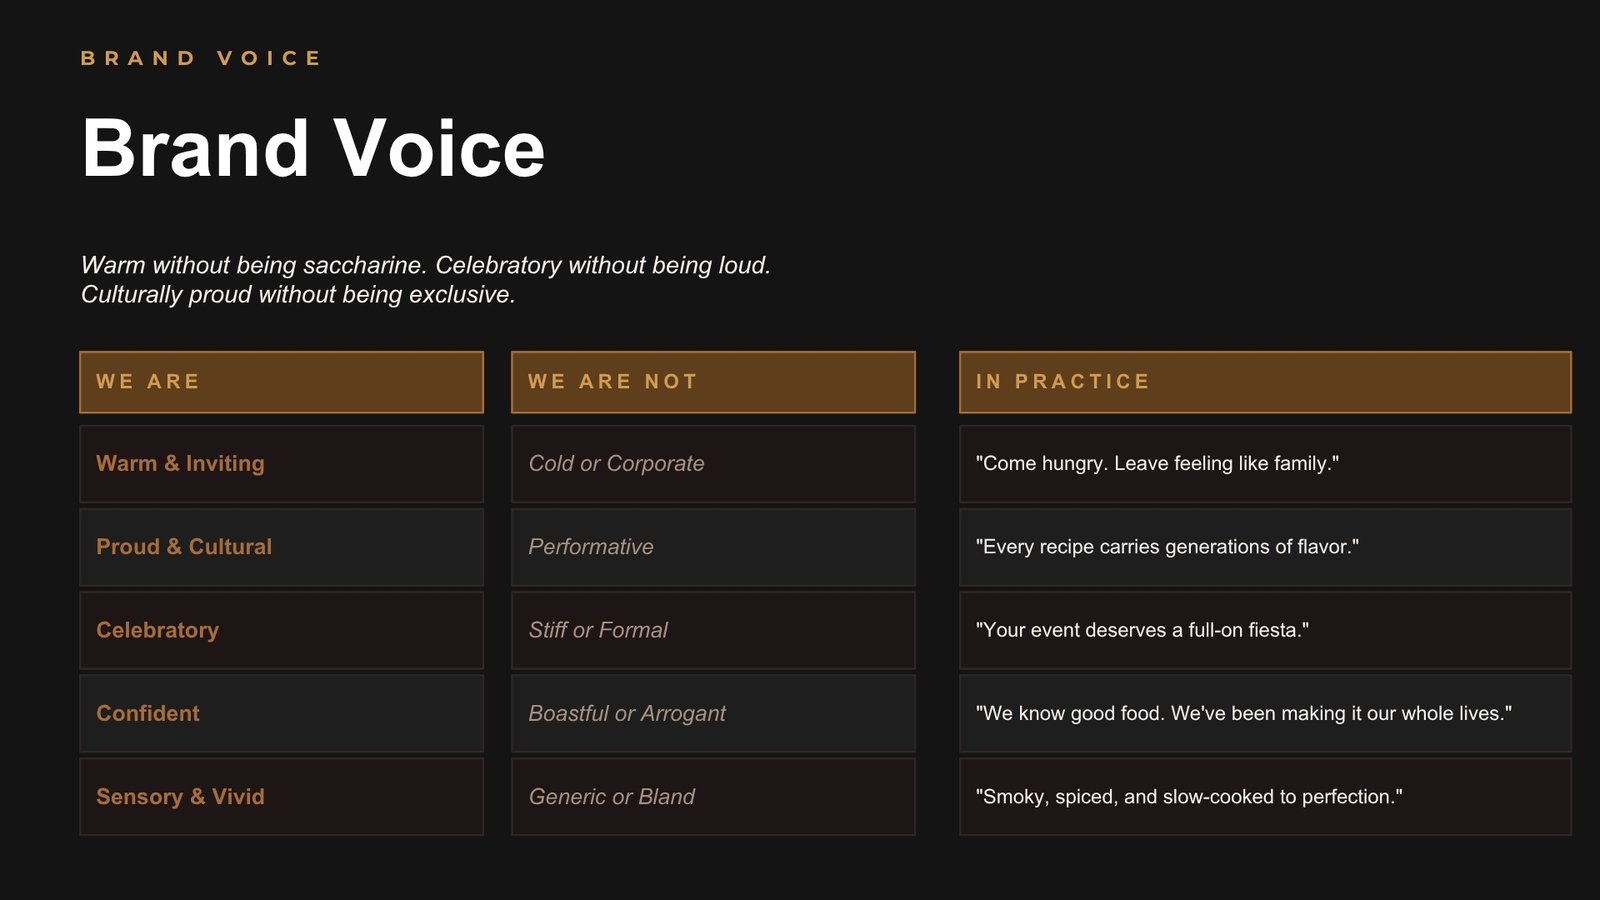Screen dimensions: 1600x900
Task: Select the Celebratory cell
Action: click(281, 630)
